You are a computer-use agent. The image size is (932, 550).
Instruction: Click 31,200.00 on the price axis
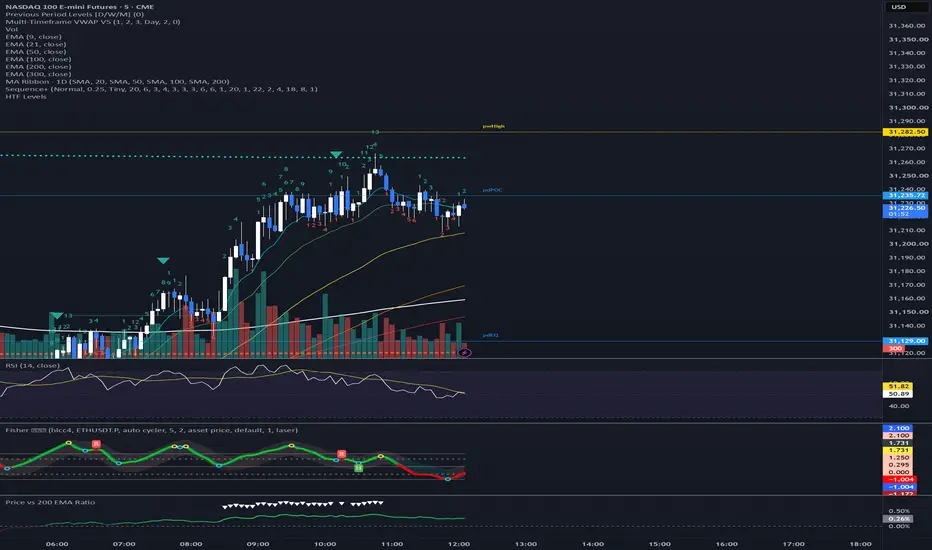click(x=908, y=244)
